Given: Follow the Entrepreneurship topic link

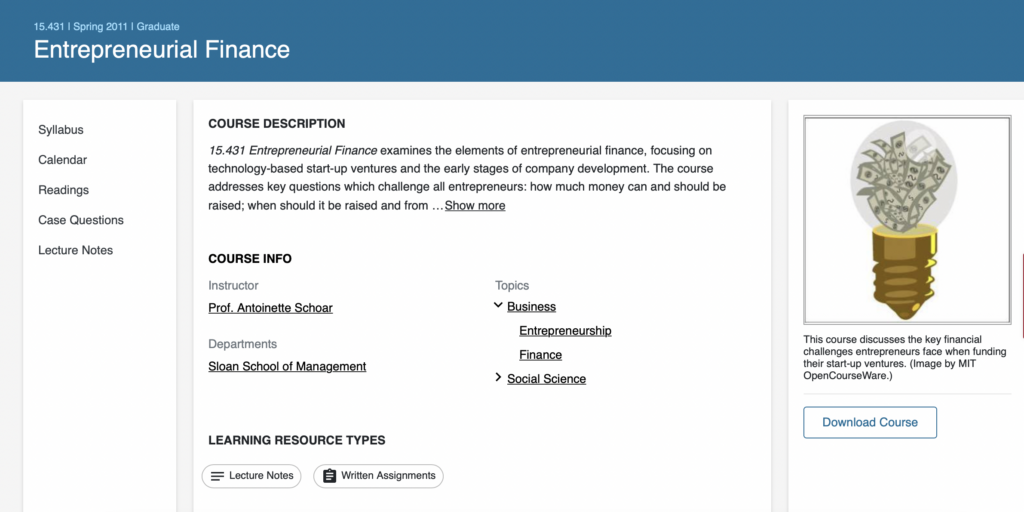Looking at the screenshot, I should (566, 330).
